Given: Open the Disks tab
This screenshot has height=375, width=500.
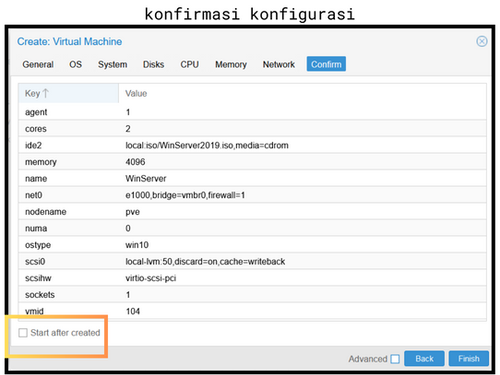Looking at the screenshot, I should [x=154, y=64].
